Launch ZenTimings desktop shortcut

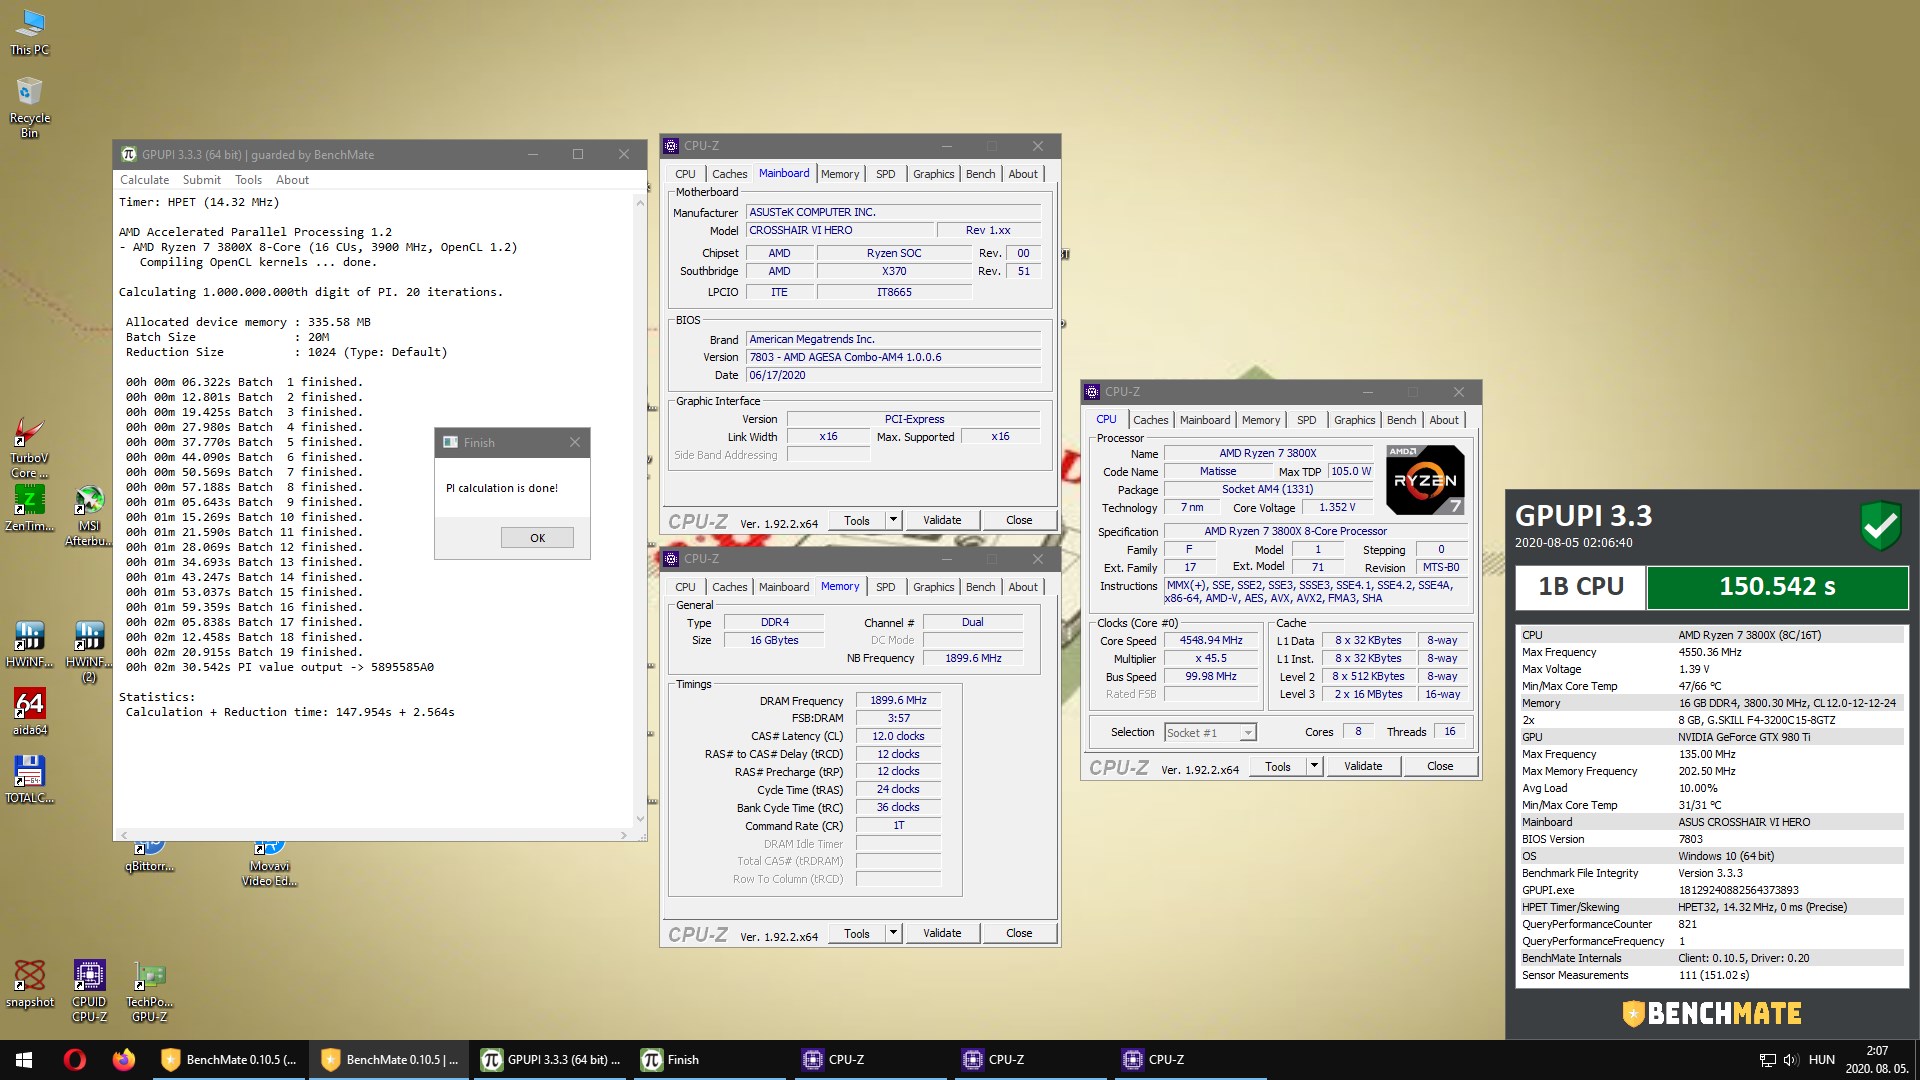pyautogui.click(x=29, y=507)
